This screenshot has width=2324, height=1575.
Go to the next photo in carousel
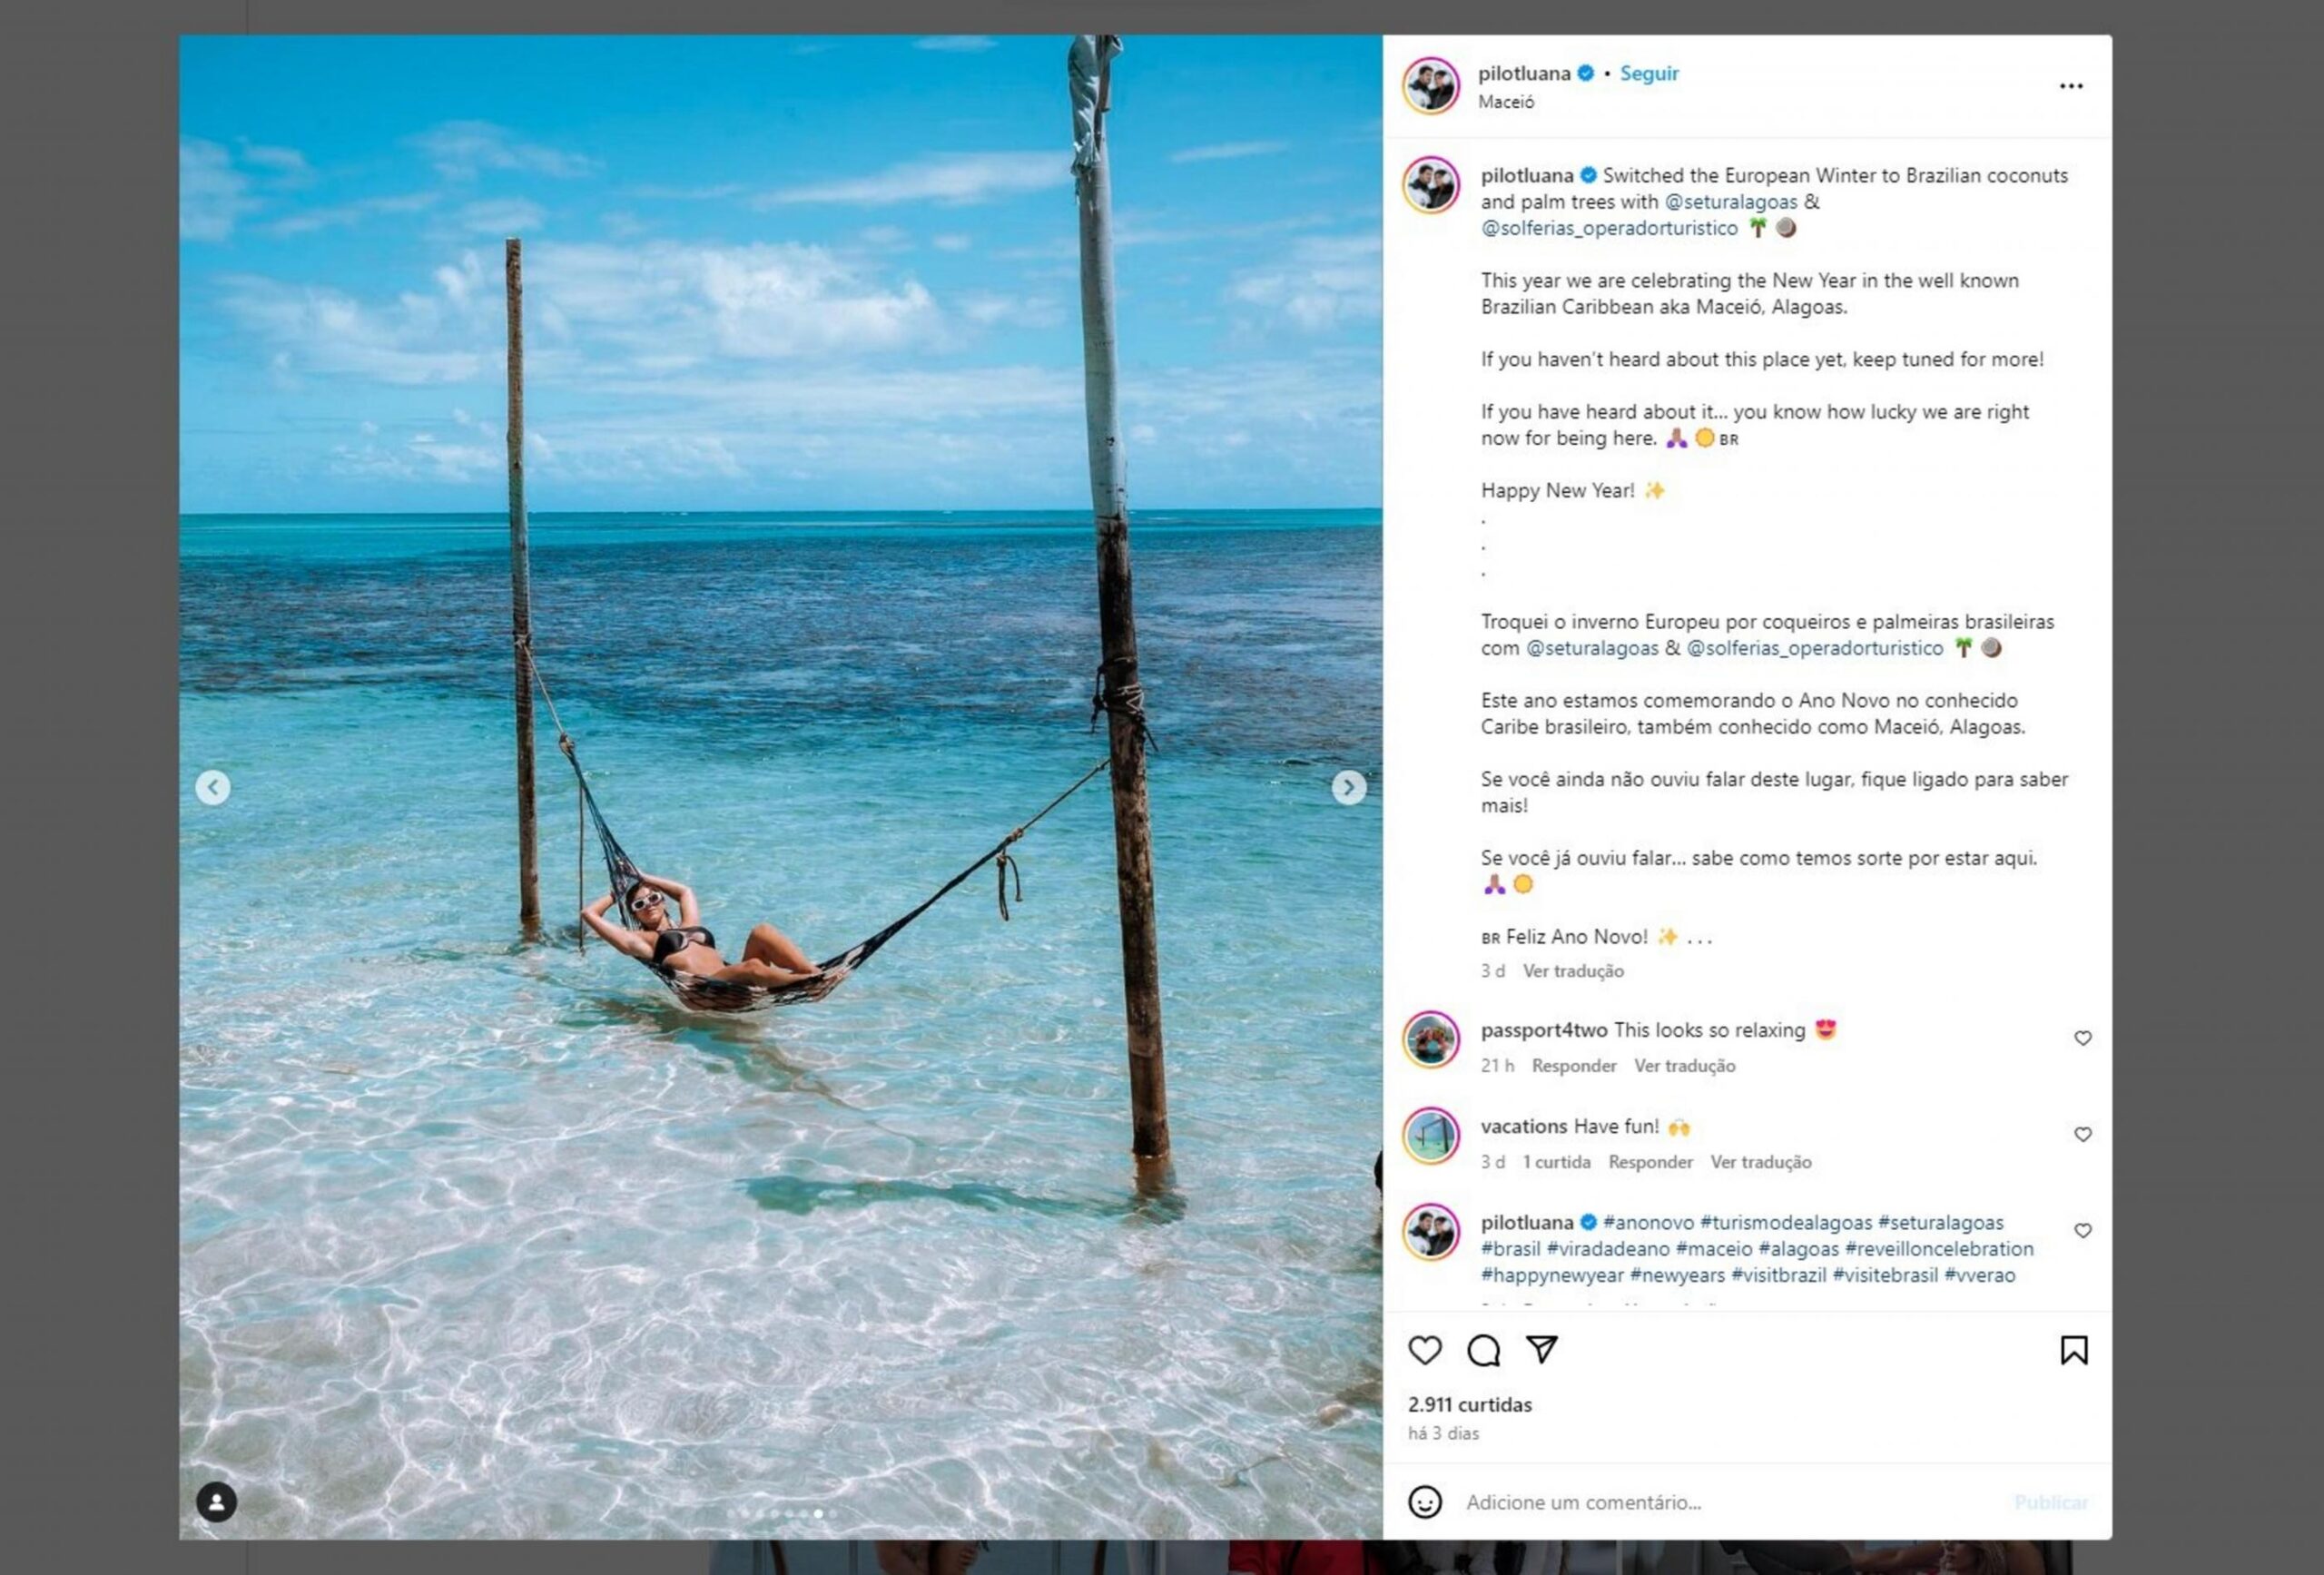(x=1349, y=788)
